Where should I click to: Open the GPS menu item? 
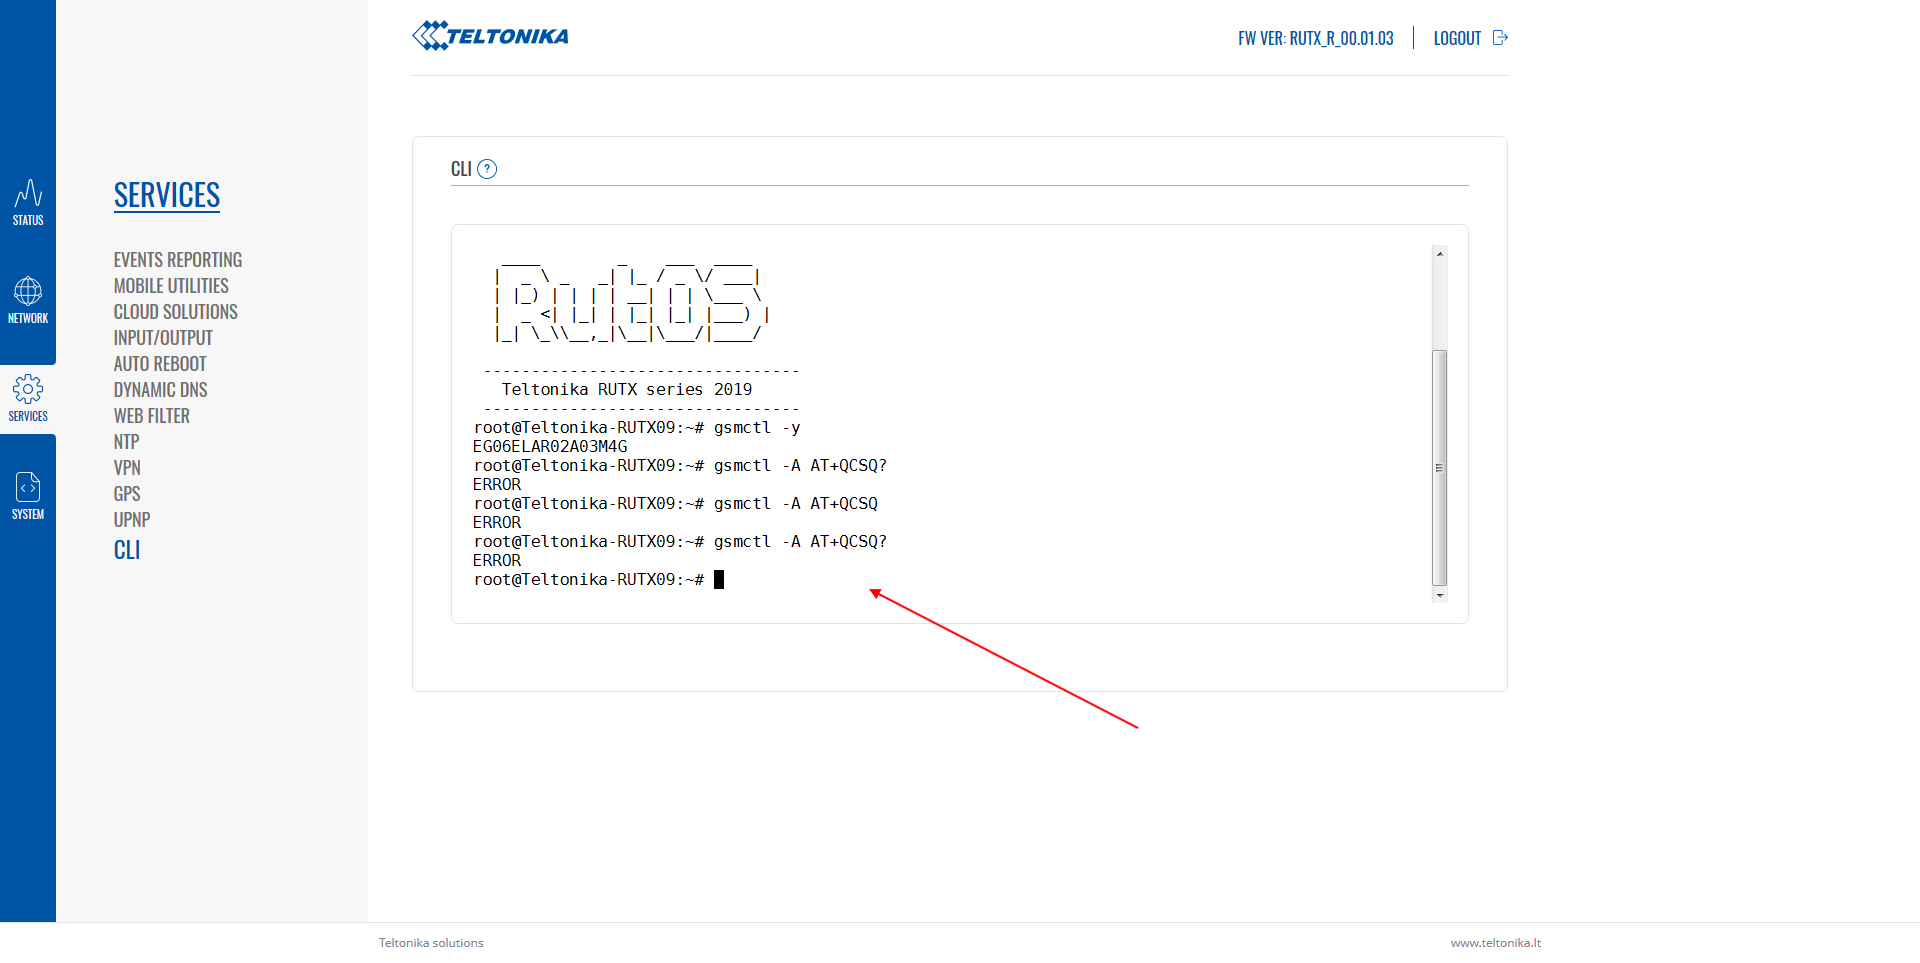click(x=127, y=494)
